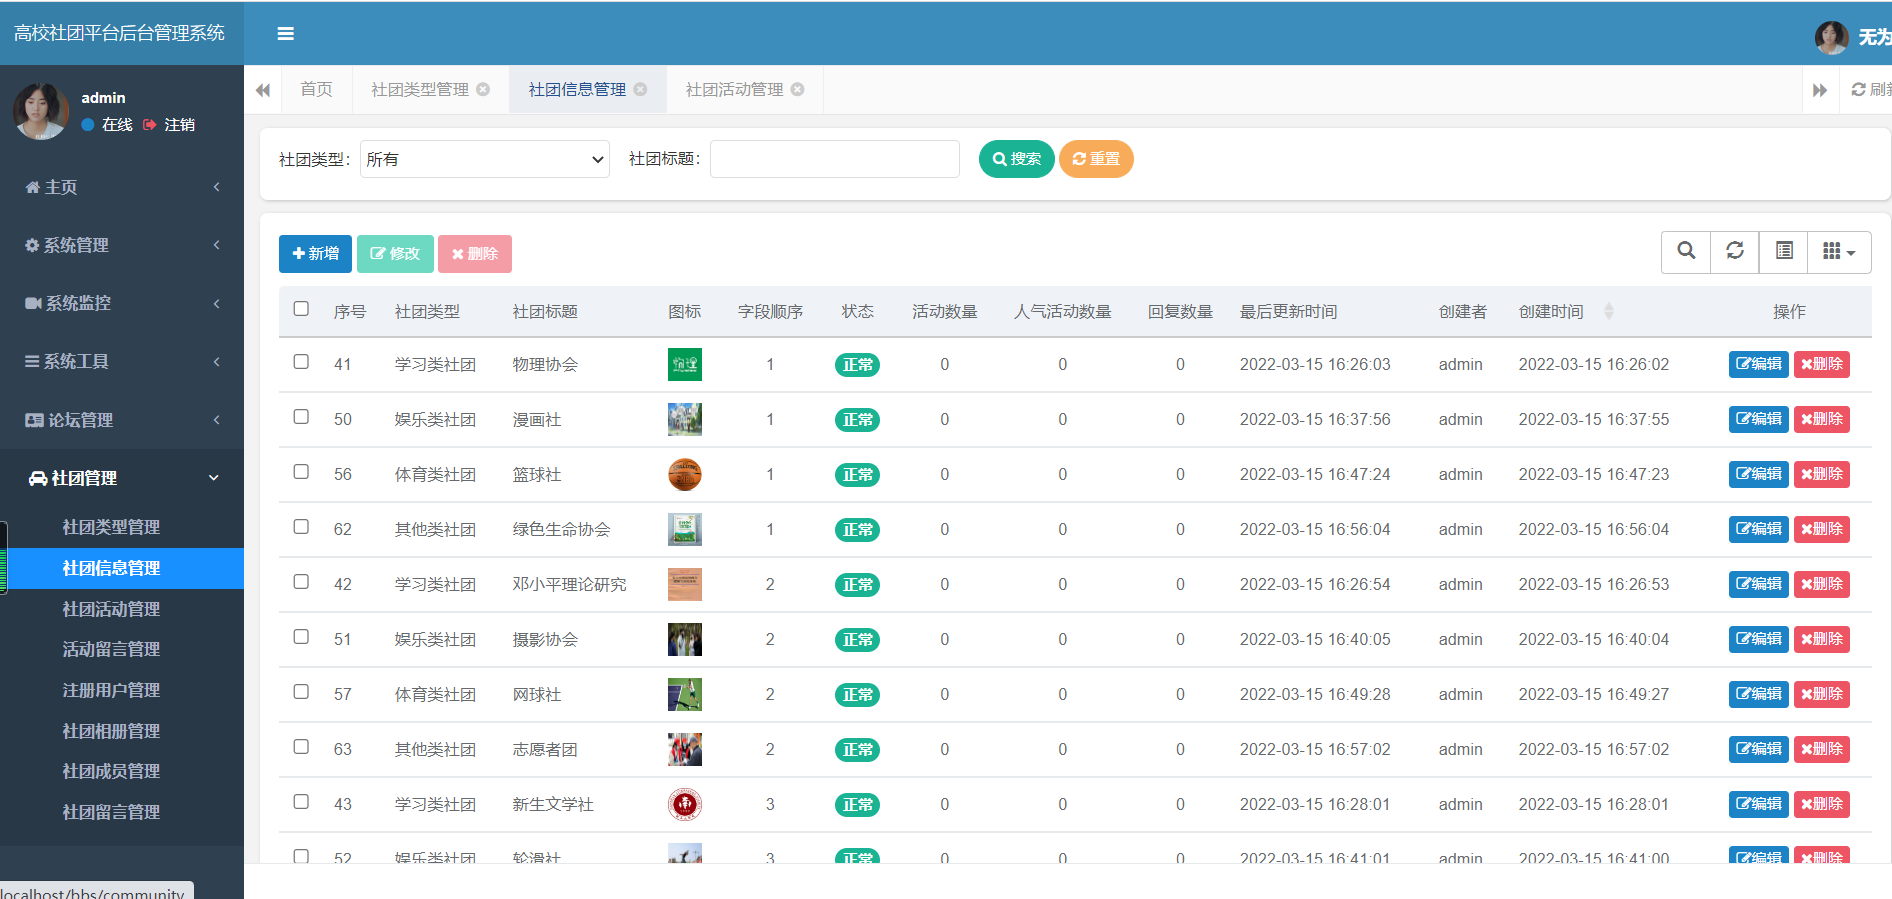
Task: Check the row 63 志愿者团 checkbox
Action: pos(301,746)
